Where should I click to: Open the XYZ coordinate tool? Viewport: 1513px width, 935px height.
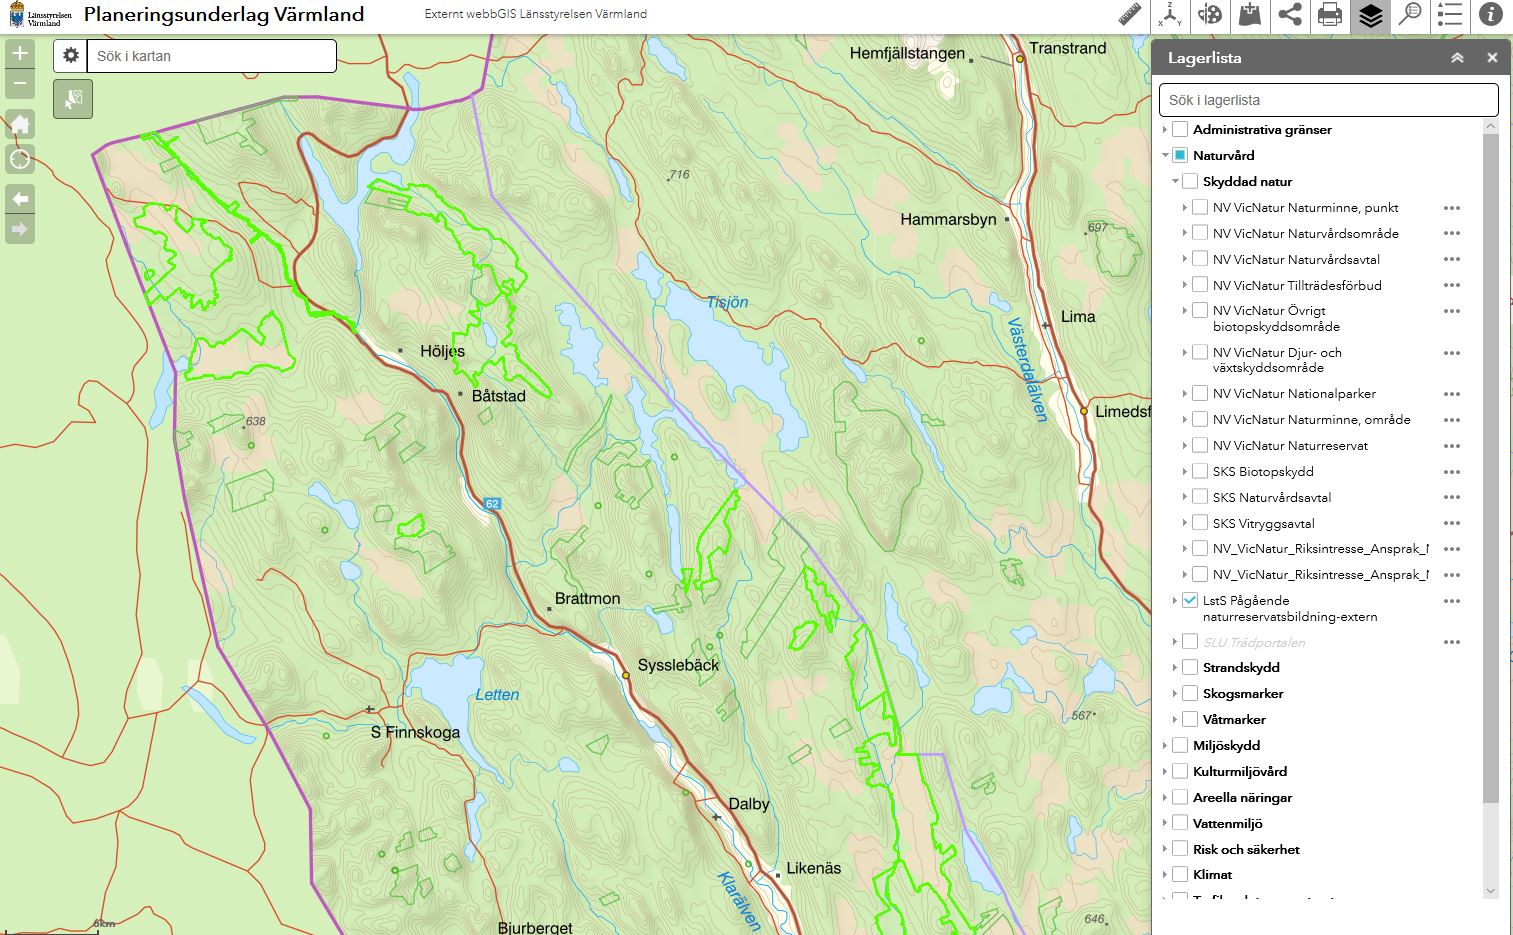tap(1170, 15)
